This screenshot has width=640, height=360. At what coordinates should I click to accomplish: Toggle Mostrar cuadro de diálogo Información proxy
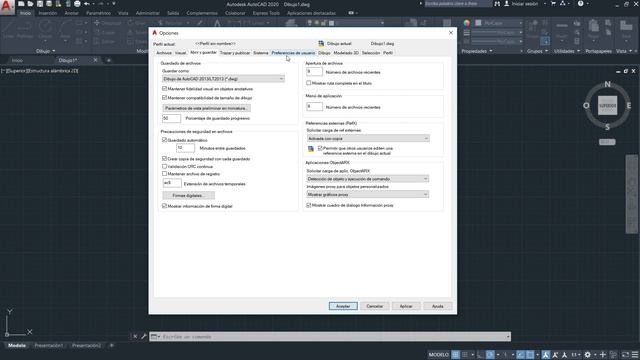[309, 205]
